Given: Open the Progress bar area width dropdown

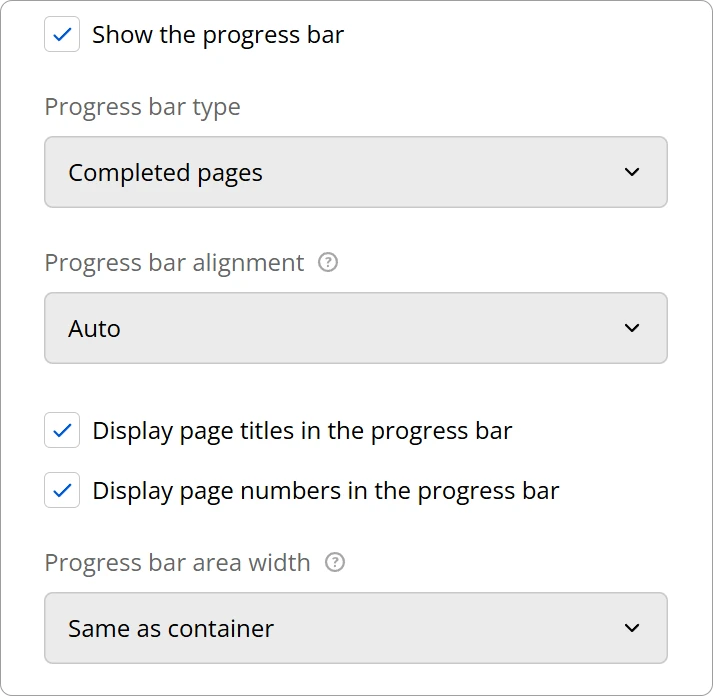Looking at the screenshot, I should click(355, 628).
